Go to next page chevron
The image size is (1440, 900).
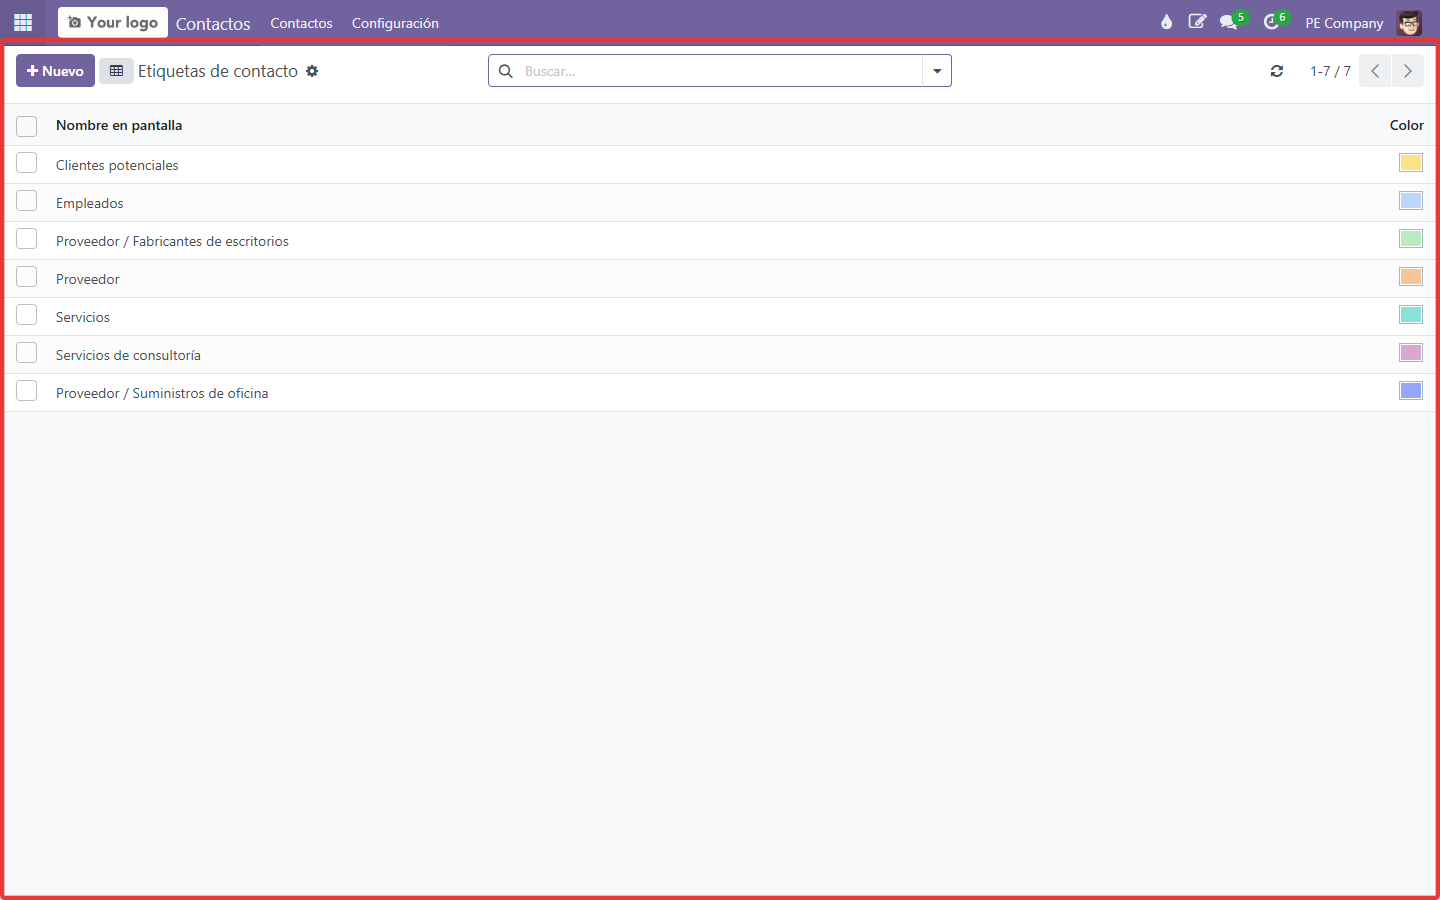click(x=1408, y=71)
